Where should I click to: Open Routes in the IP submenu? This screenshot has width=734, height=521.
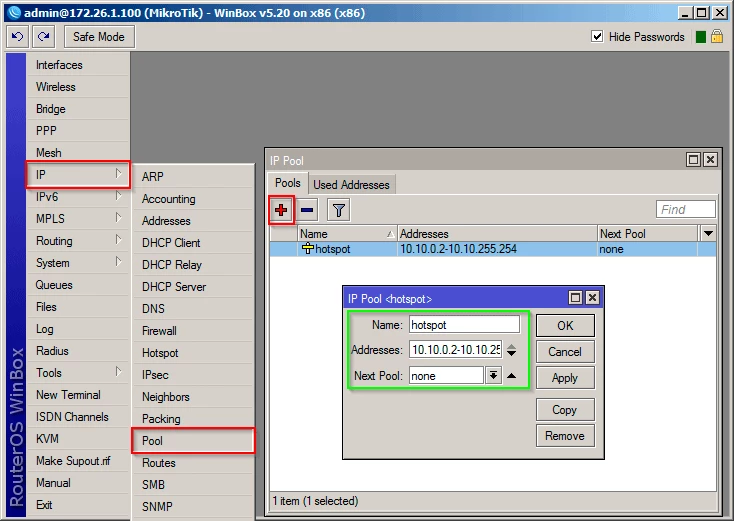193,462
